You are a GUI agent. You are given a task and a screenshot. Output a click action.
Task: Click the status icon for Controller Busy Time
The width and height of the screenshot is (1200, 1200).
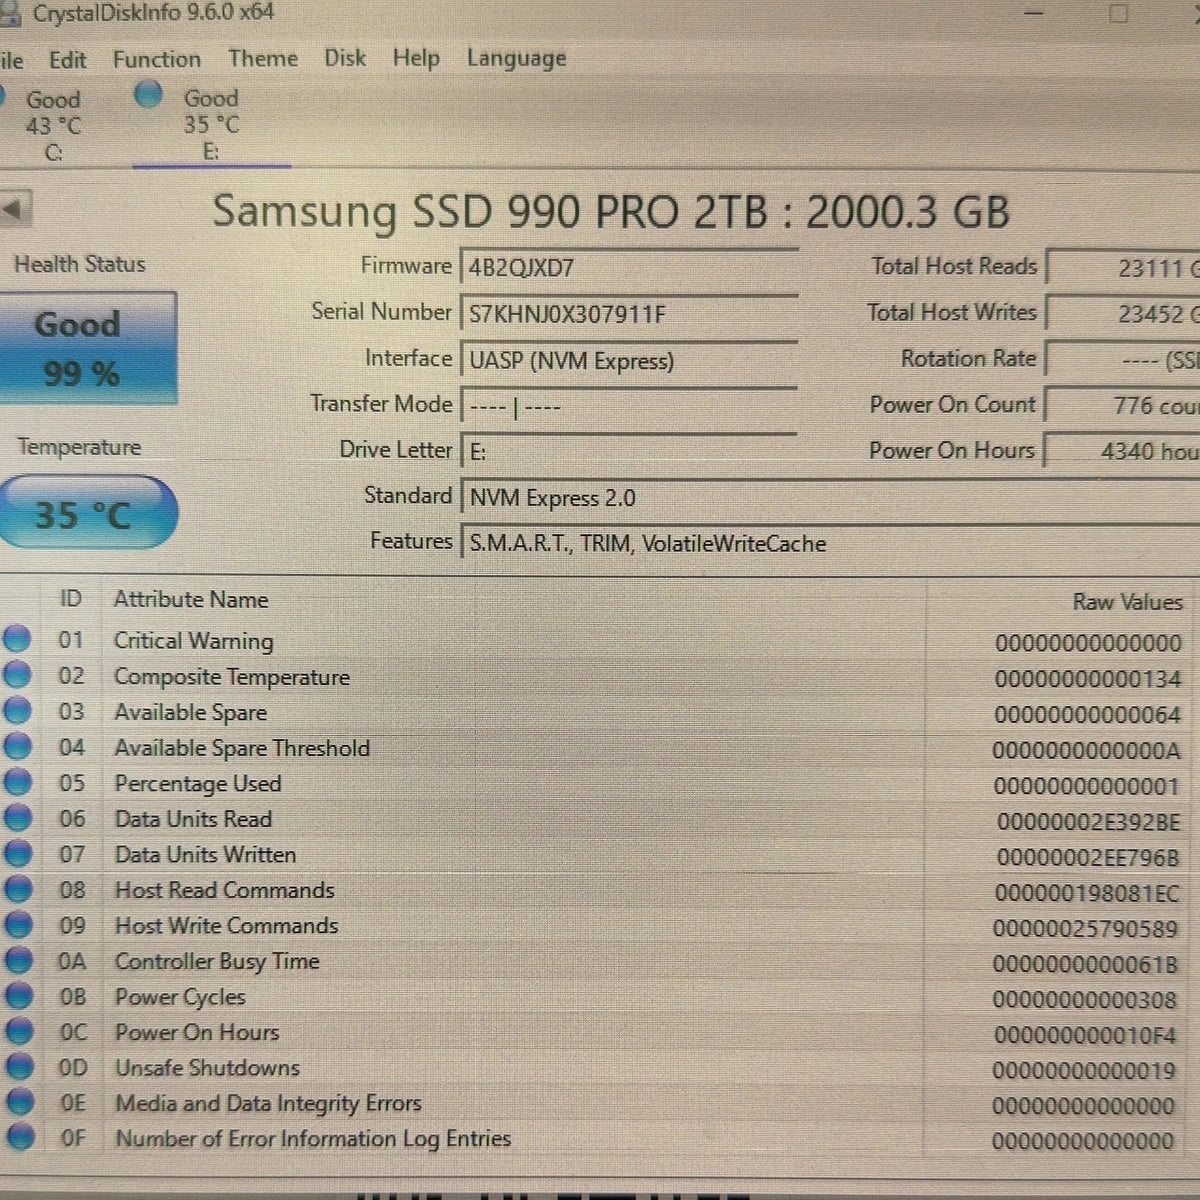[x=18, y=960]
